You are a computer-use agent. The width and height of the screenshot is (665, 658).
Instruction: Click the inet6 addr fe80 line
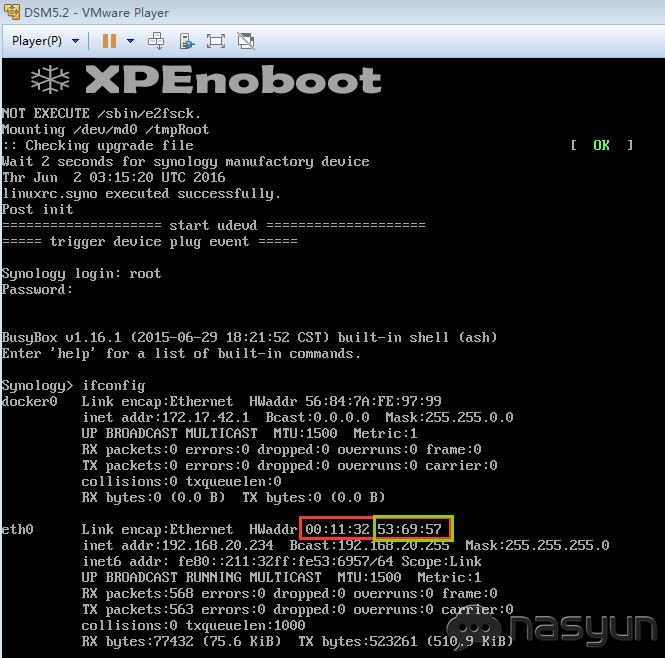282,561
